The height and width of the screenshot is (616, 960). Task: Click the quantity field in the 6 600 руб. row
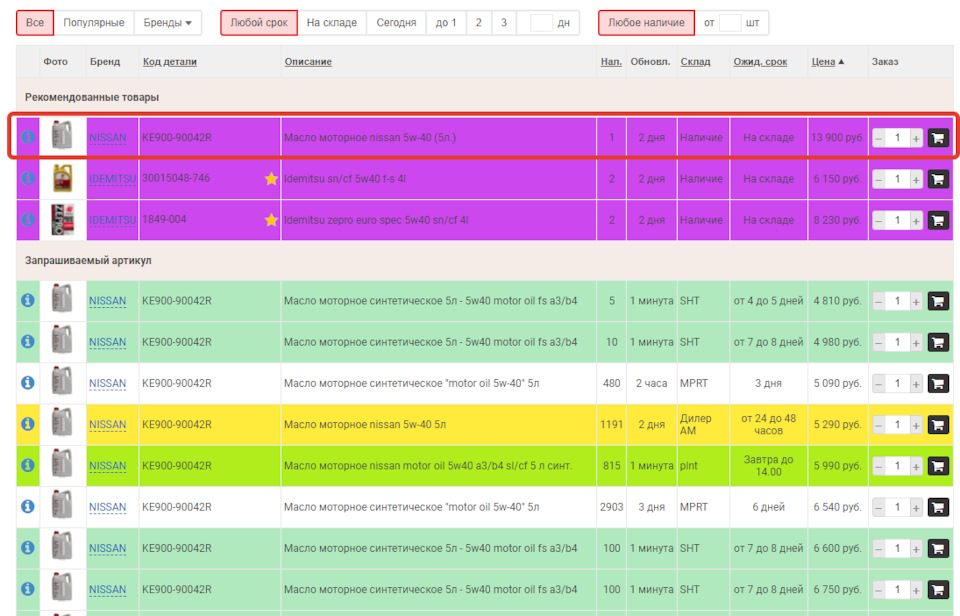898,548
